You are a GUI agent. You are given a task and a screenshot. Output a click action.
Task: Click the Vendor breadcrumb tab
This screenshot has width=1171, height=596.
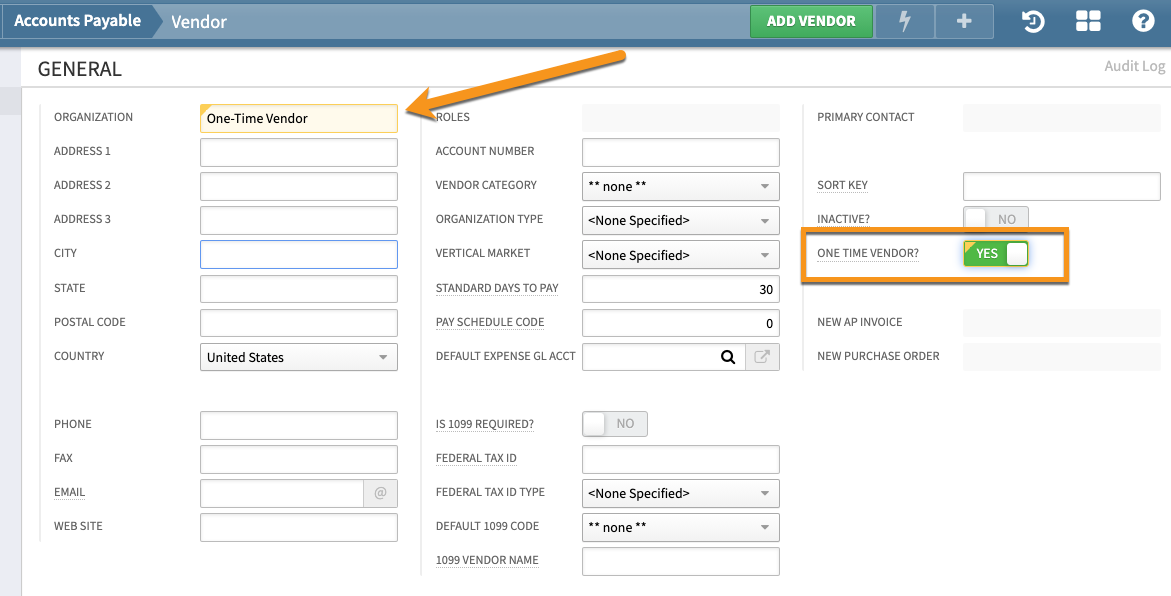[197, 21]
